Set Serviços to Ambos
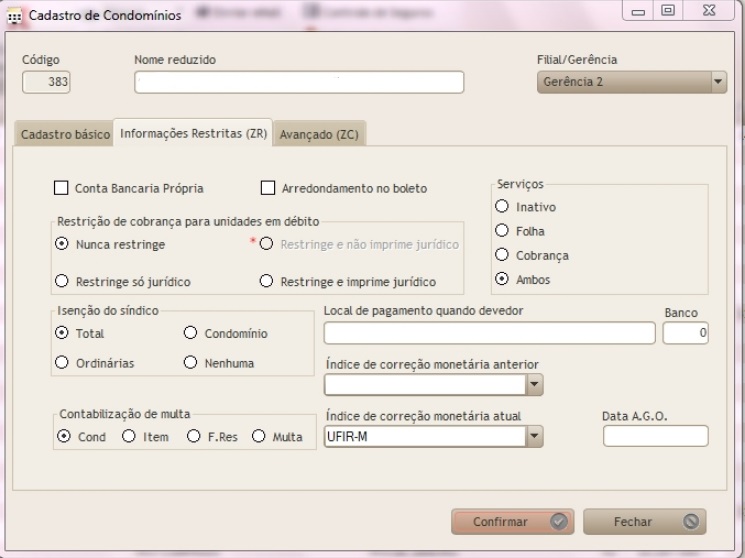The height and width of the screenshot is (558, 745). [x=502, y=279]
